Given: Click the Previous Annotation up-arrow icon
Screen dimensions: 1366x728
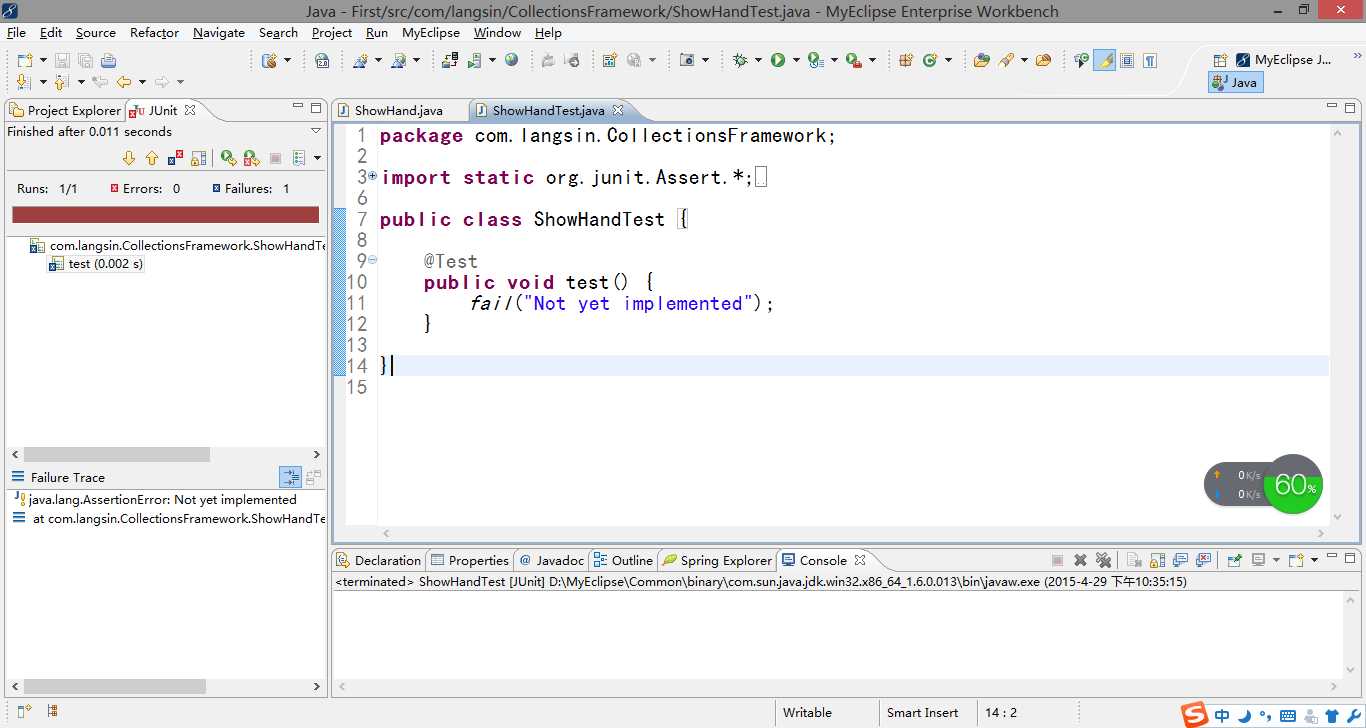Looking at the screenshot, I should click(x=63, y=82).
